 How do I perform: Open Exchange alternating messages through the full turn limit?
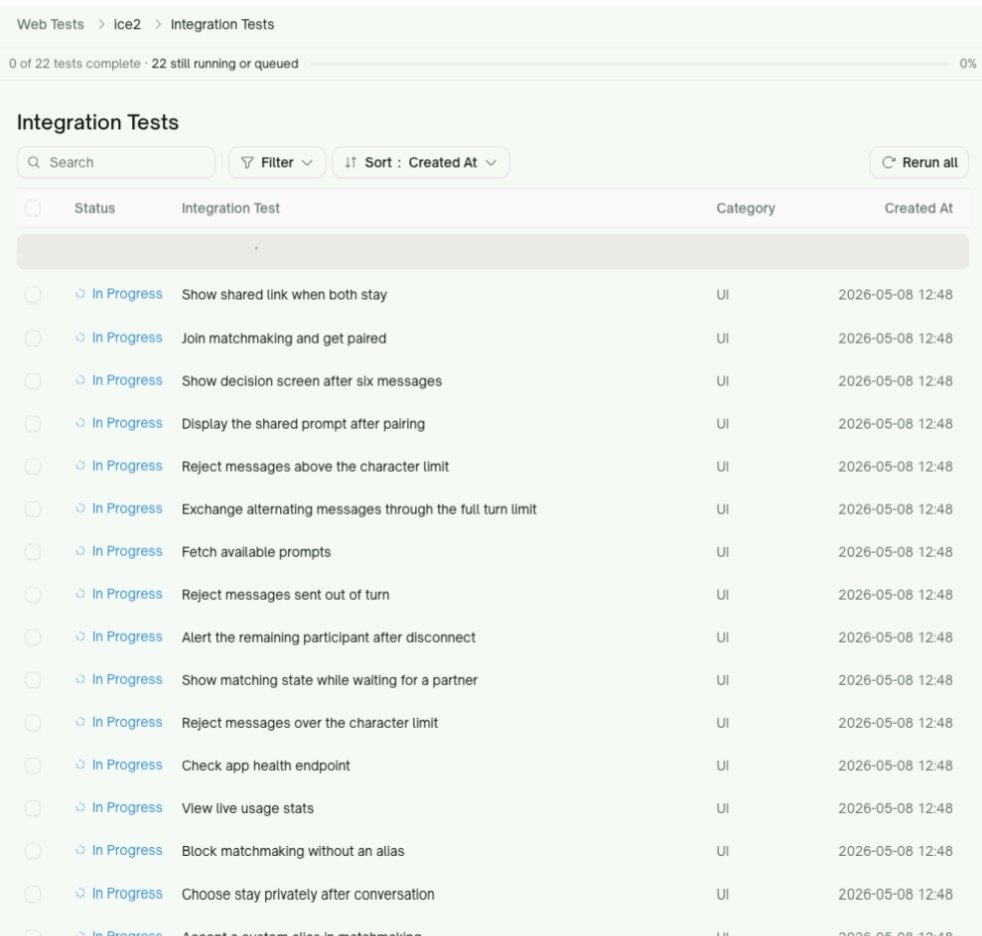point(359,509)
